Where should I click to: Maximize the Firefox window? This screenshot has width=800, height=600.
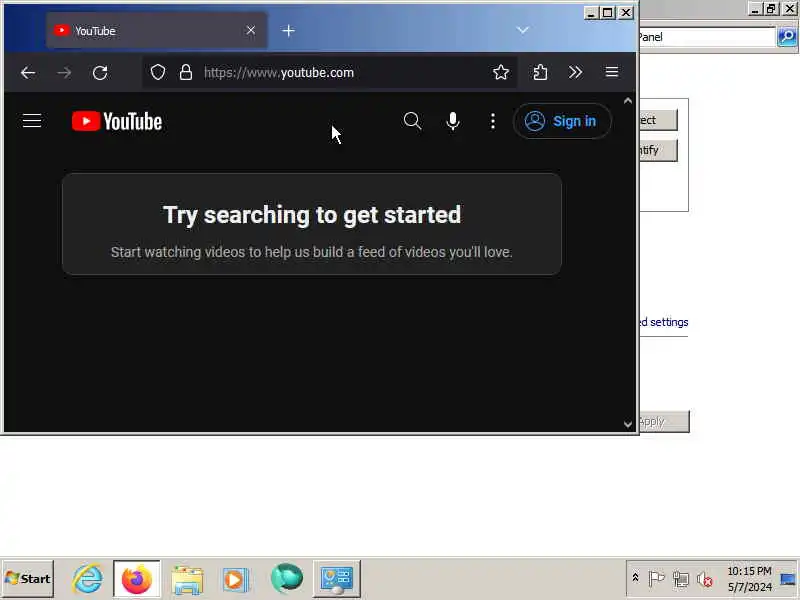(608, 12)
